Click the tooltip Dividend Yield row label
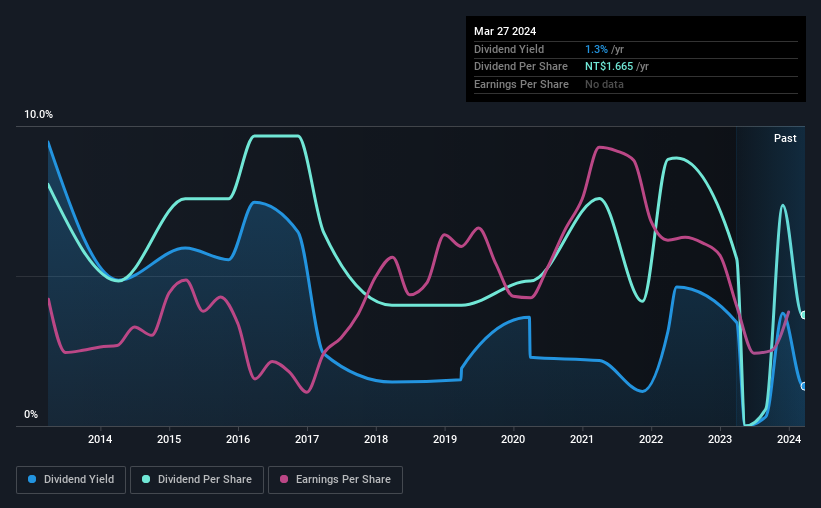This screenshot has width=821, height=508. pos(509,49)
